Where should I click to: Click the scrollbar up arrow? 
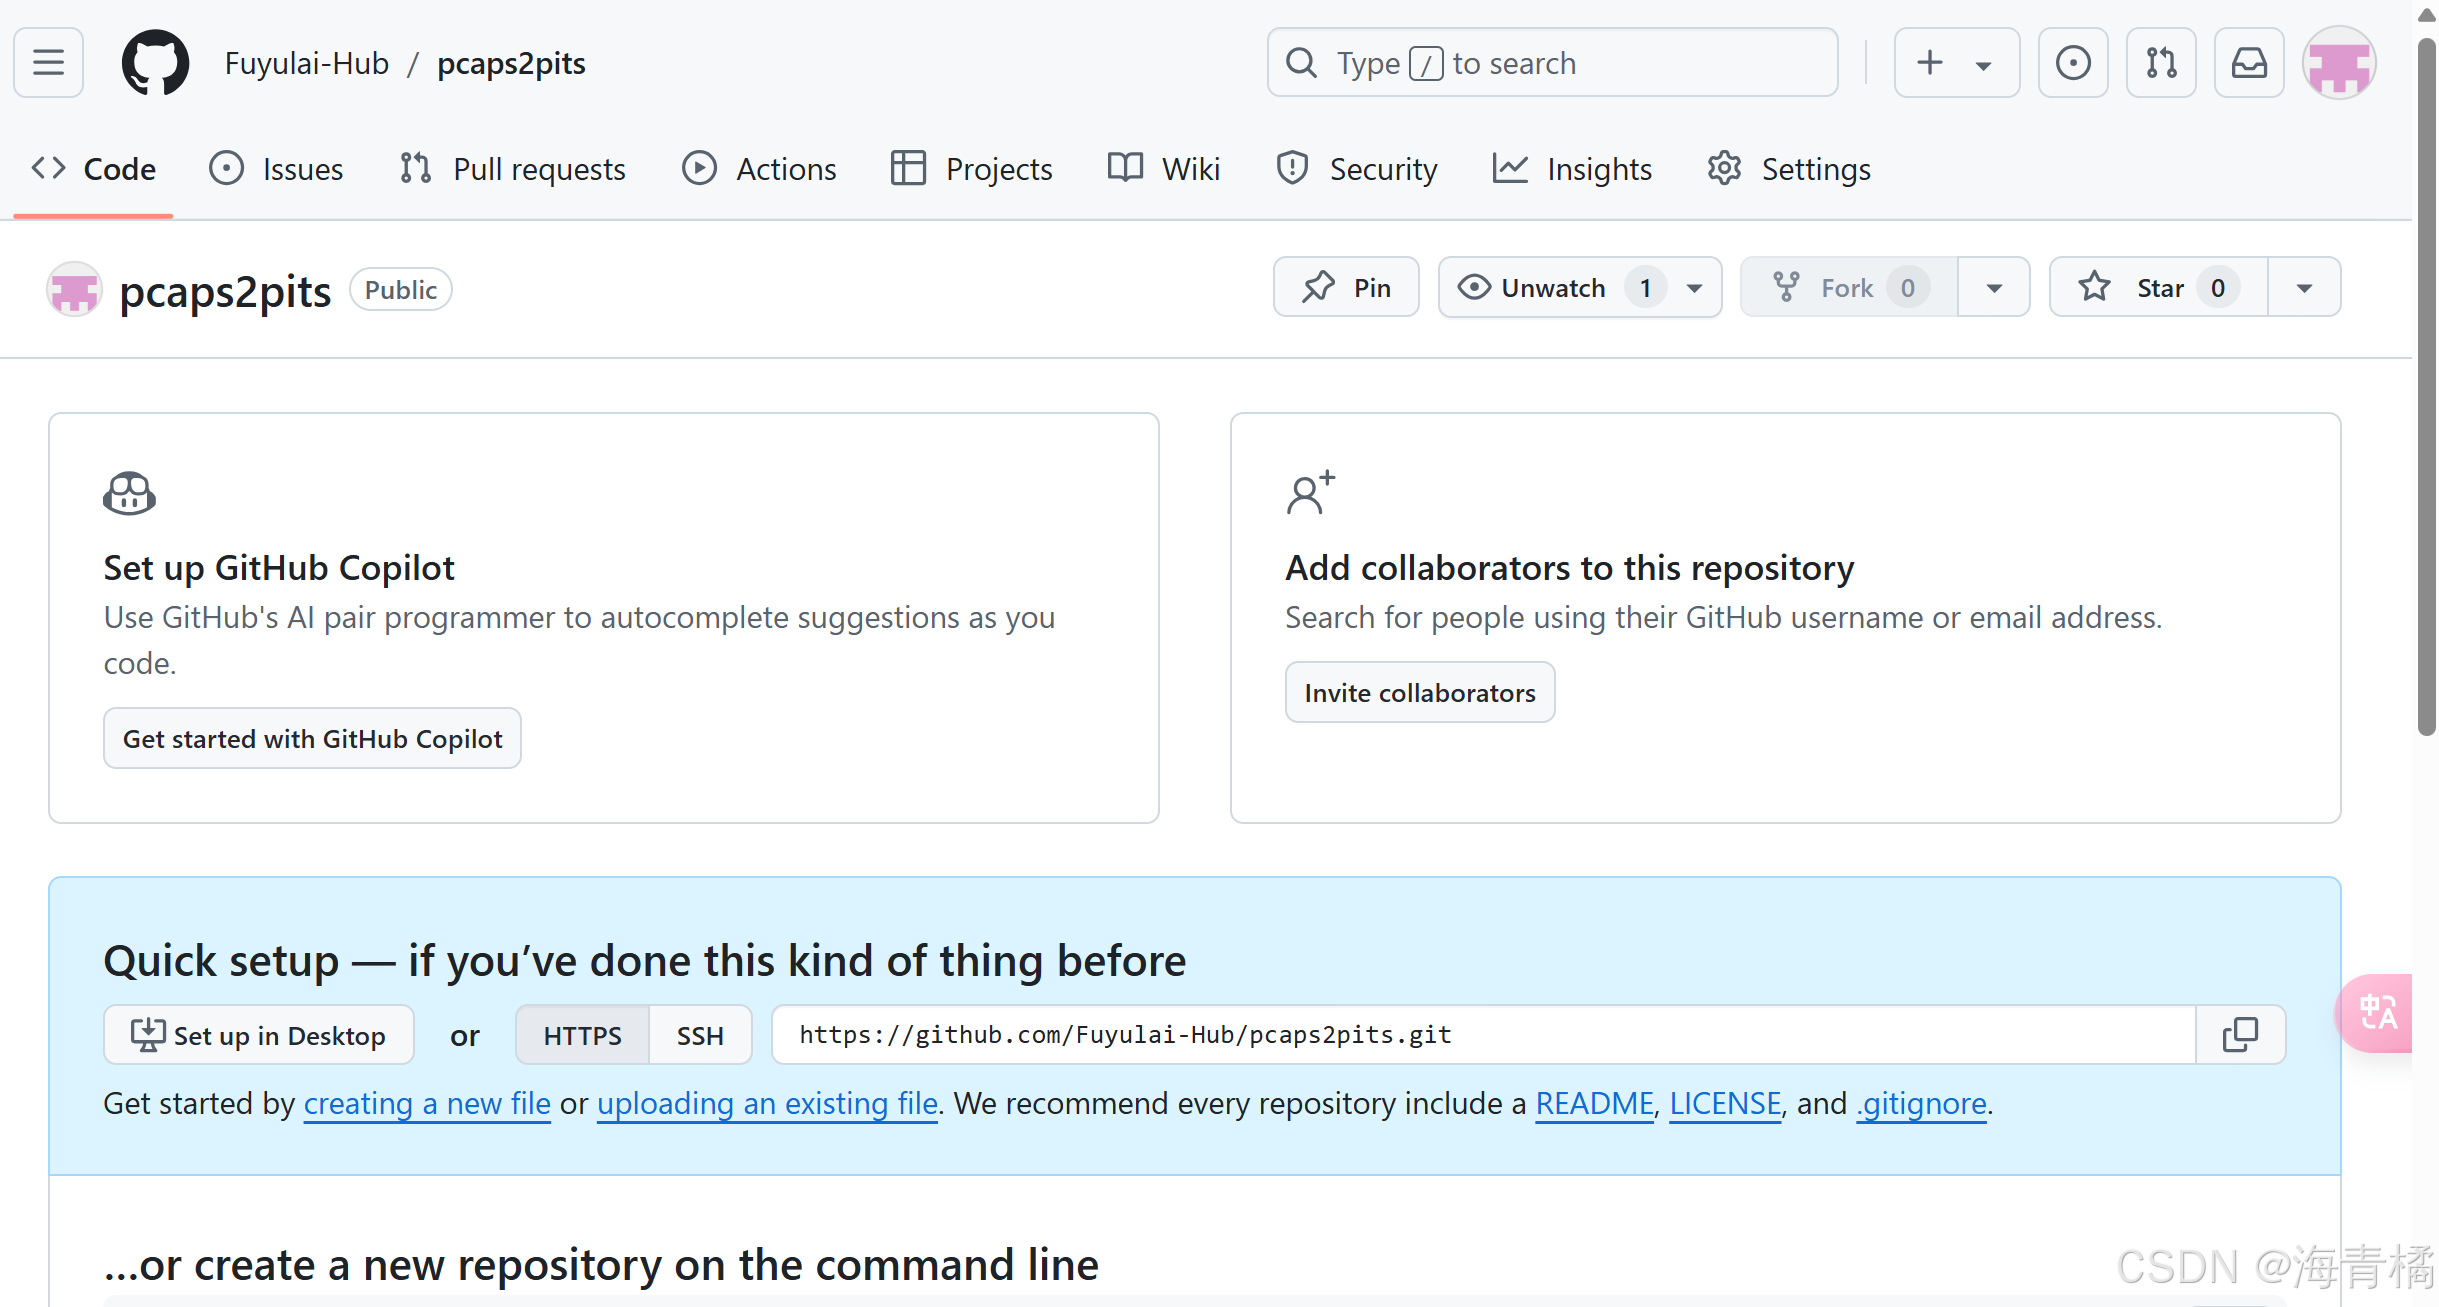(x=2427, y=15)
